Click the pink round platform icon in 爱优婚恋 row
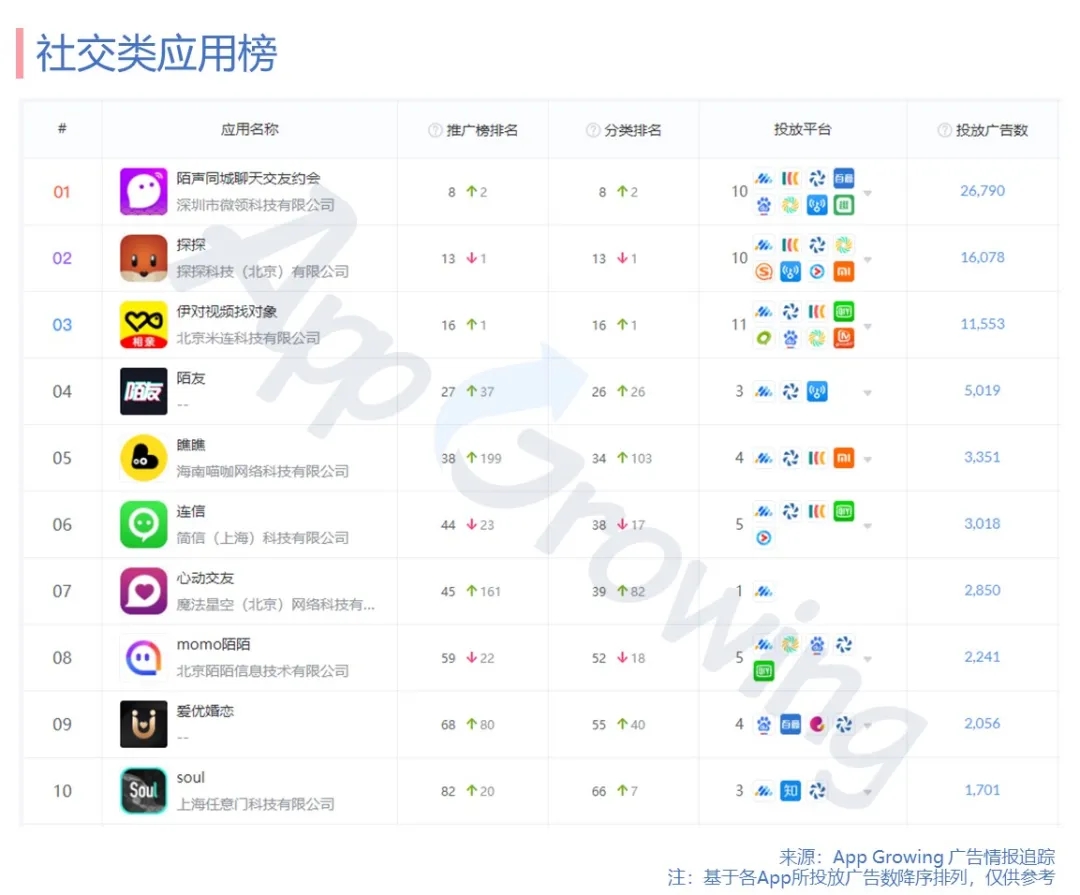 pos(817,724)
